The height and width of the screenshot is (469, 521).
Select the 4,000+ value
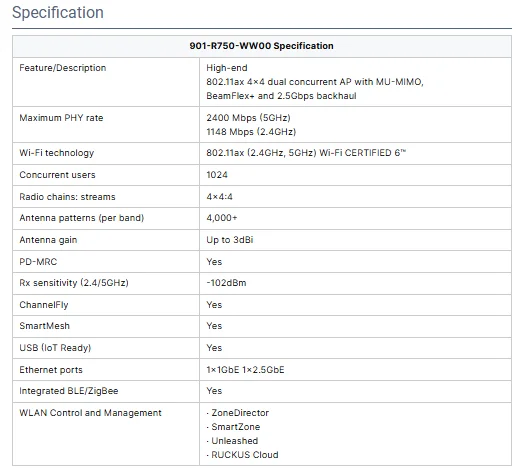(222, 218)
